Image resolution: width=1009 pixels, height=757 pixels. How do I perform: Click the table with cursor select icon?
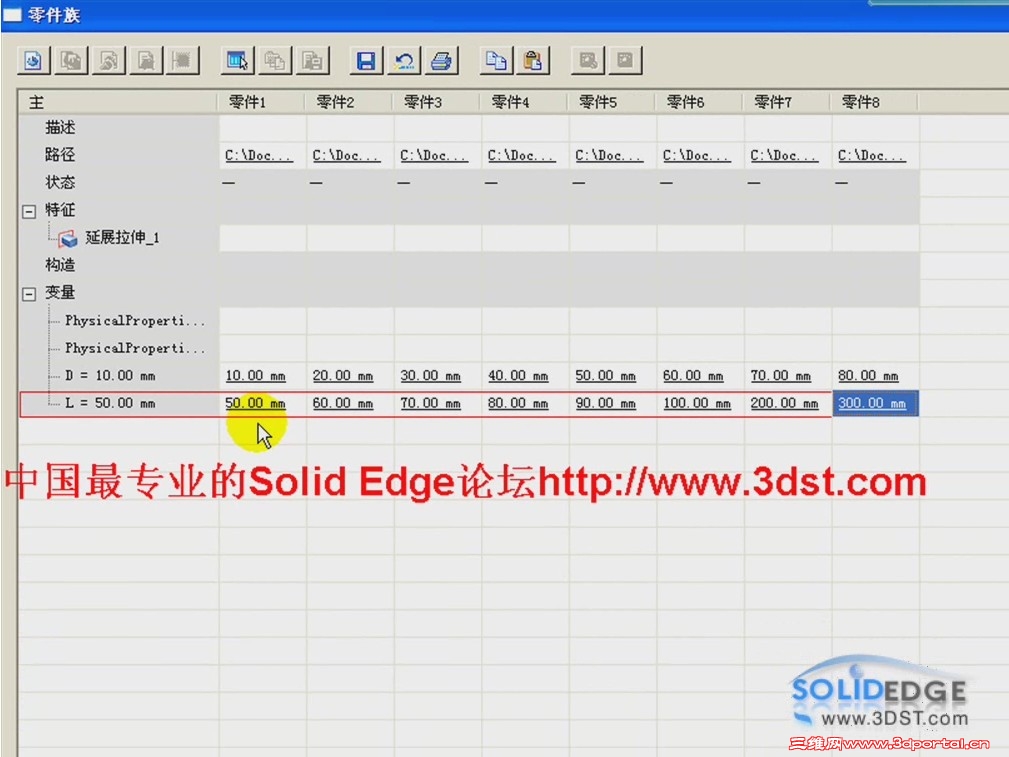point(237,61)
